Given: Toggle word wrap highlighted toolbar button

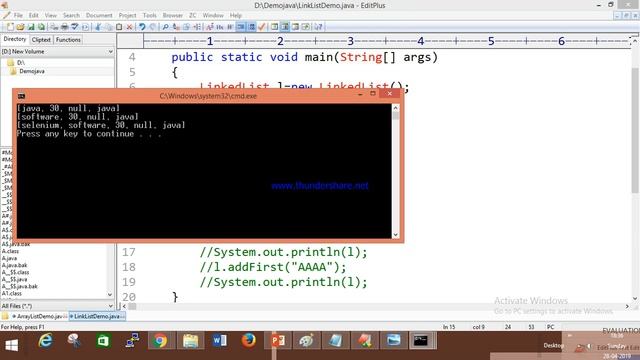Looking at the screenshot, I should [x=241, y=27].
